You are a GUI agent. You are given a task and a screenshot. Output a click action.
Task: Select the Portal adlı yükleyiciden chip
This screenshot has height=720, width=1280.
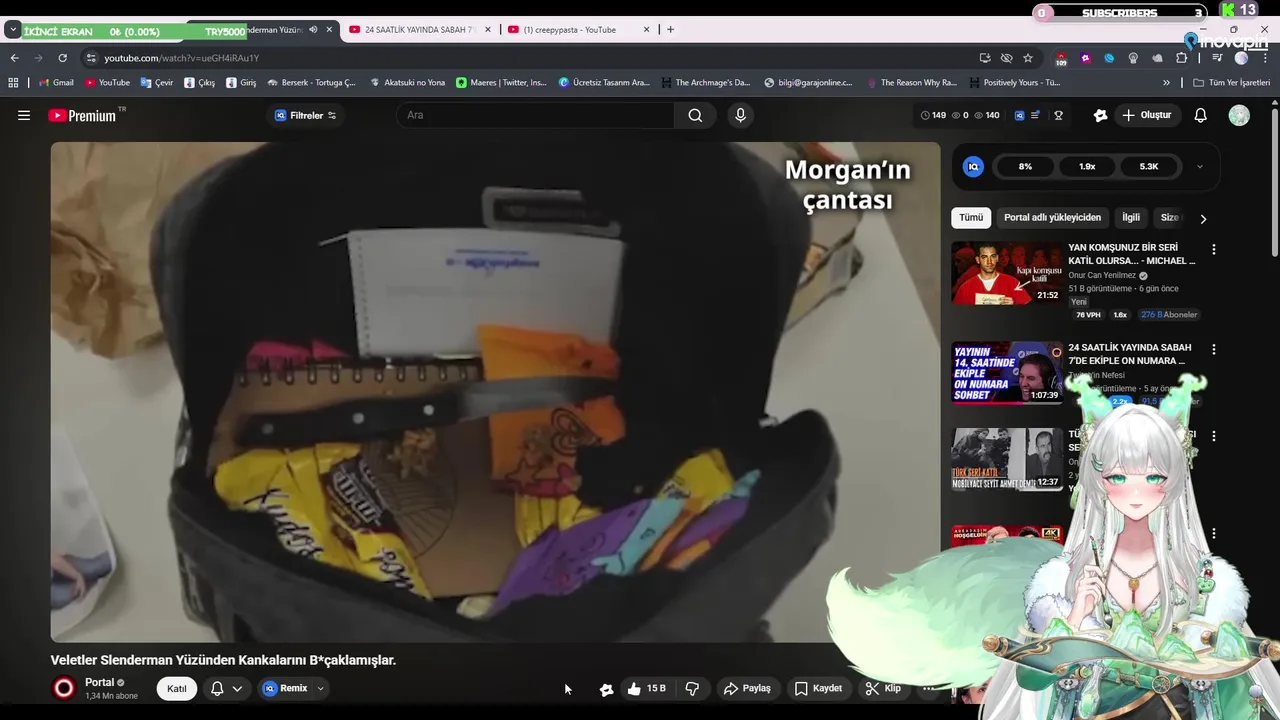point(1052,218)
